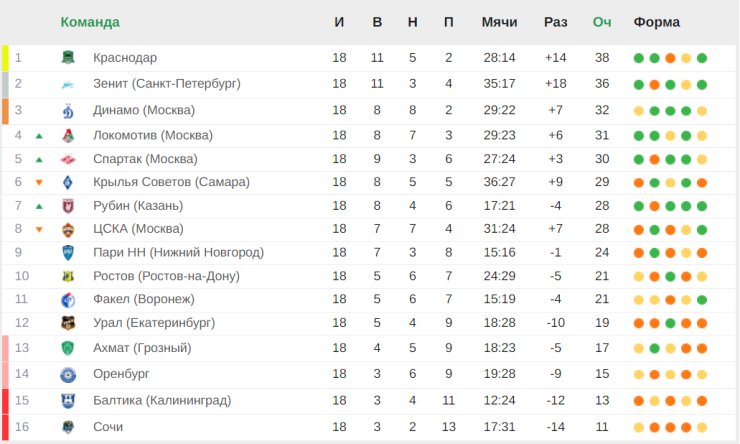The width and height of the screenshot is (740, 444).
Task: Click the Крылья Советов club logo
Action: point(68,182)
